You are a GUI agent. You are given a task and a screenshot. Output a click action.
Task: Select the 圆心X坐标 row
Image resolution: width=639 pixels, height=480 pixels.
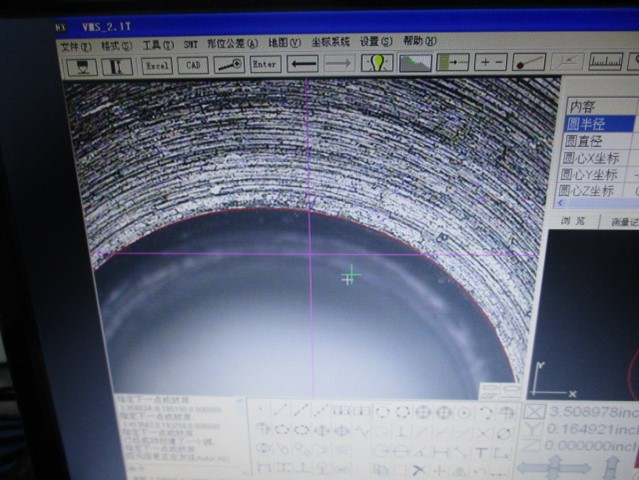coord(597,158)
